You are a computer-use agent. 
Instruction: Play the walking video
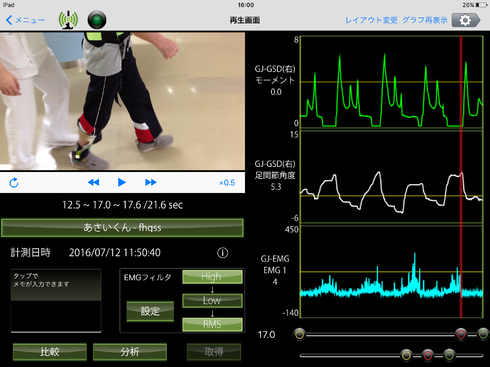coord(122,182)
